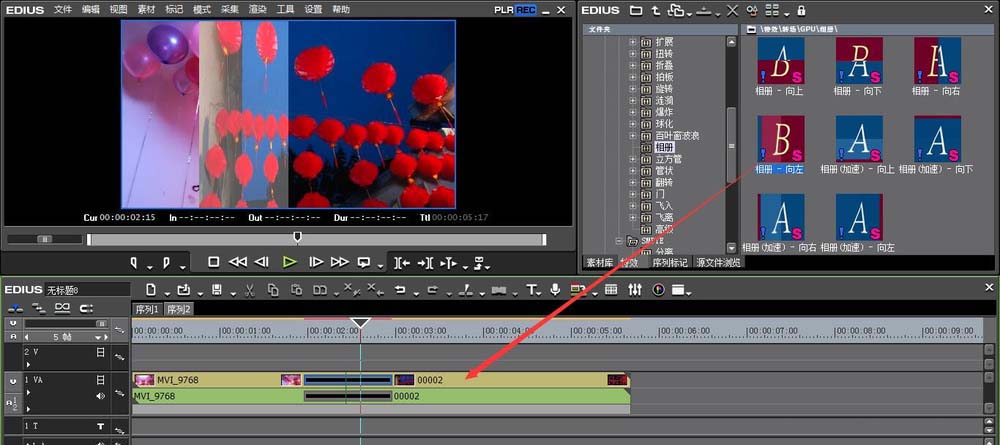Open the 素材 menu
The image size is (1000, 445).
[146, 10]
